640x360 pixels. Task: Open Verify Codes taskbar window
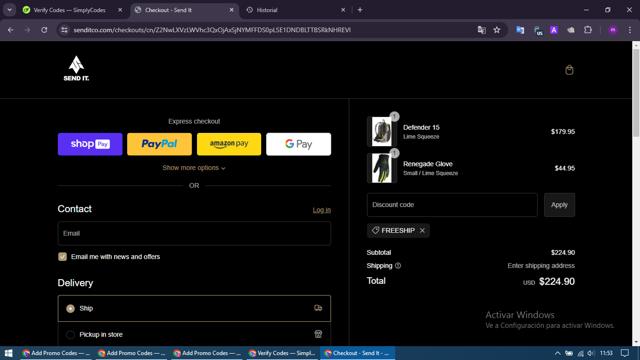282,353
